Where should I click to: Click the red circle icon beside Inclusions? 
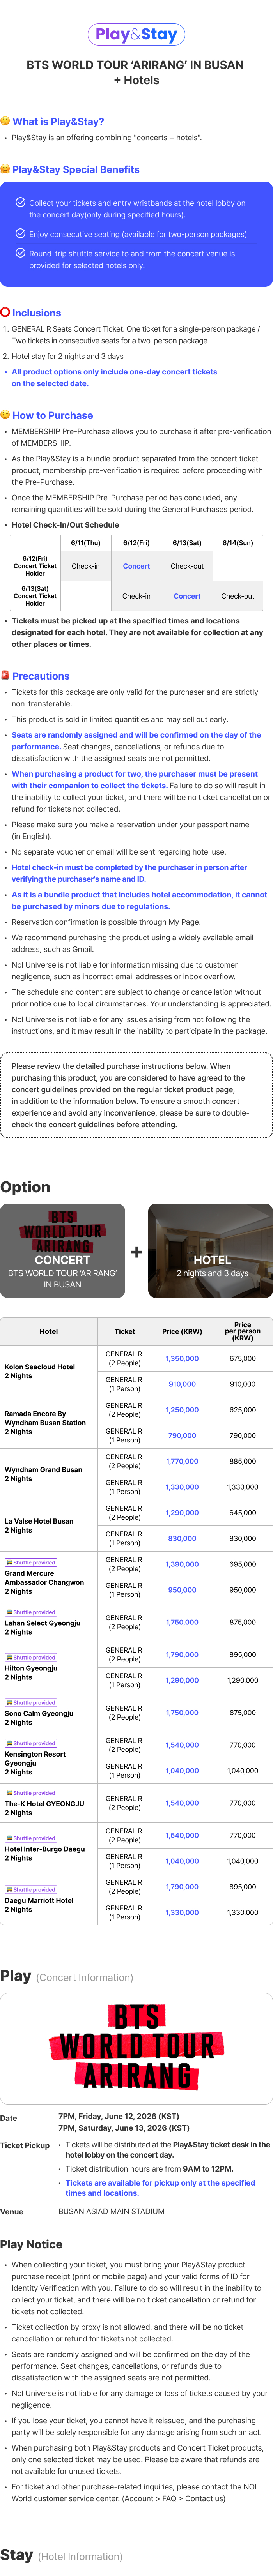[5, 313]
